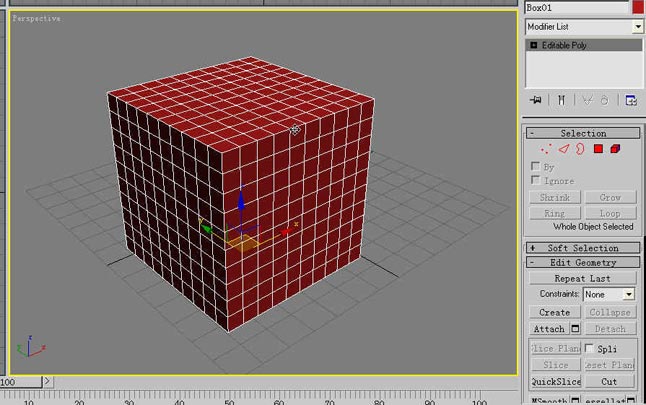Select Vertex sub-object mode icon
Image resolution: width=646 pixels, height=405 pixels.
[545, 149]
